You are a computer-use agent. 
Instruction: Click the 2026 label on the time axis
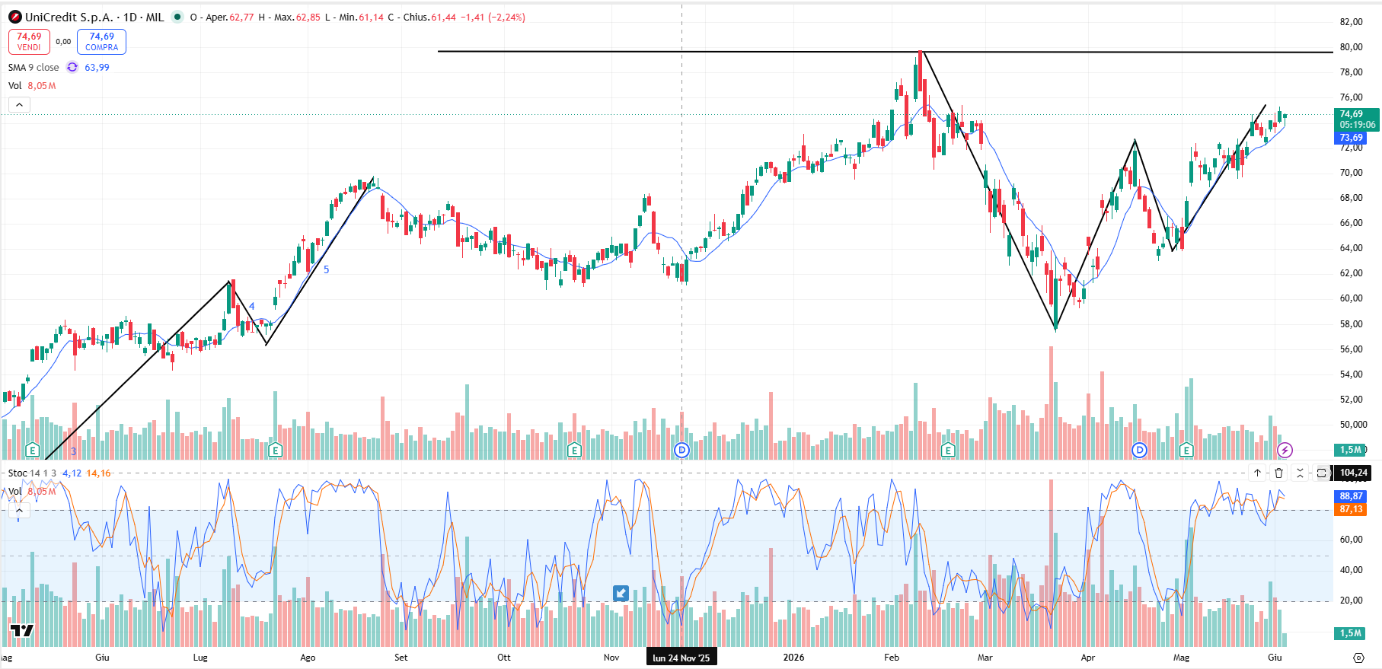point(793,657)
